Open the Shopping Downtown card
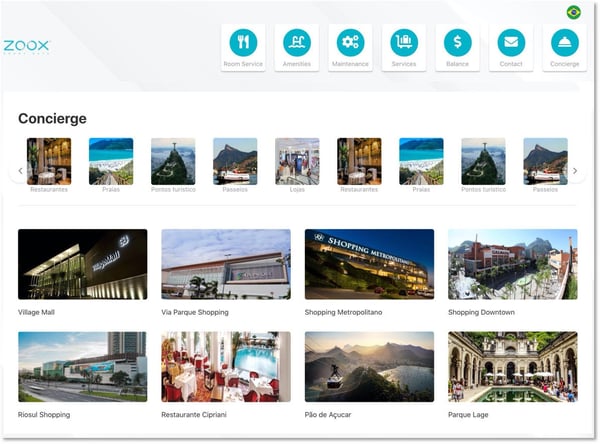The width and height of the screenshot is (600, 444). coord(512,264)
